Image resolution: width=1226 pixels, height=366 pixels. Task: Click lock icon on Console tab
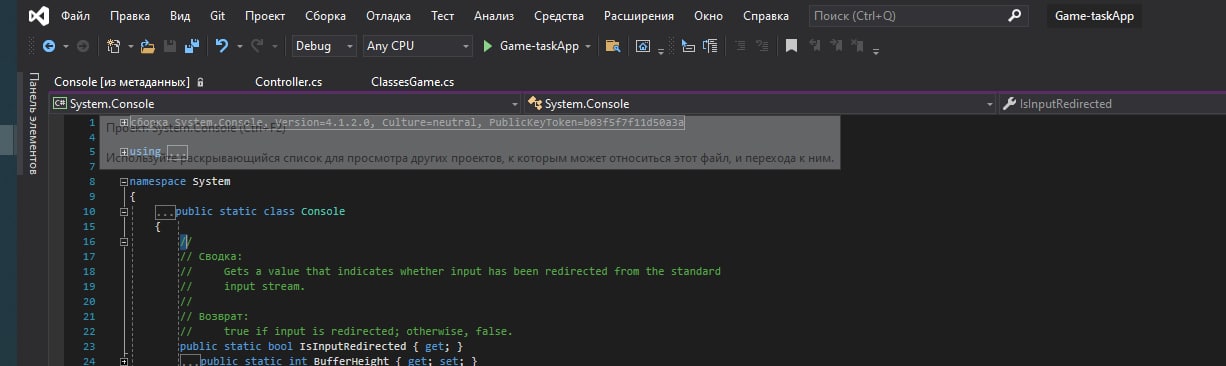click(200, 82)
